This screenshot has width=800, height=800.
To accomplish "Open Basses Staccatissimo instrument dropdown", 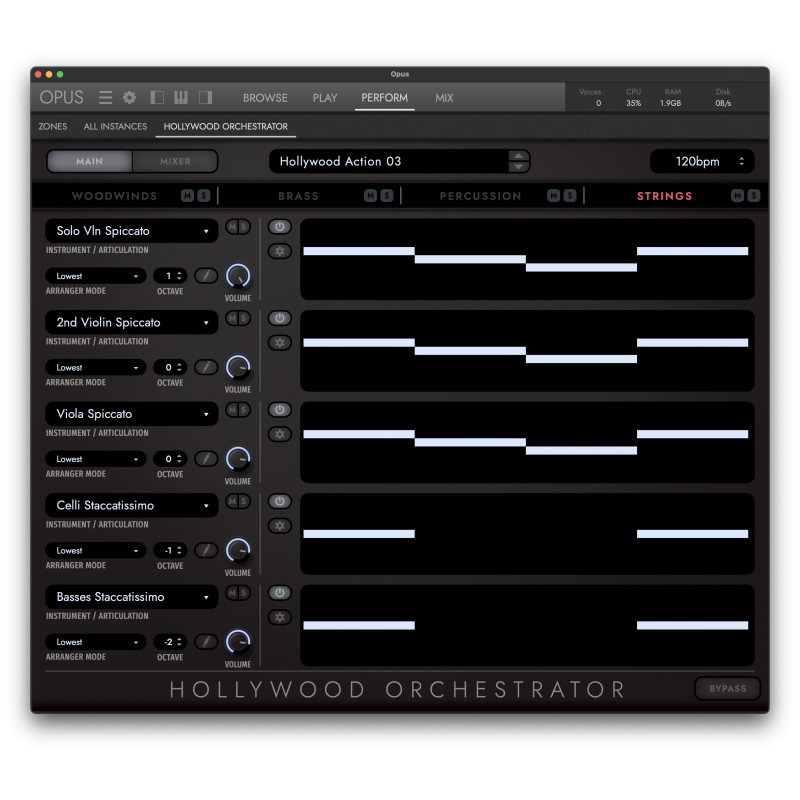I will point(132,597).
